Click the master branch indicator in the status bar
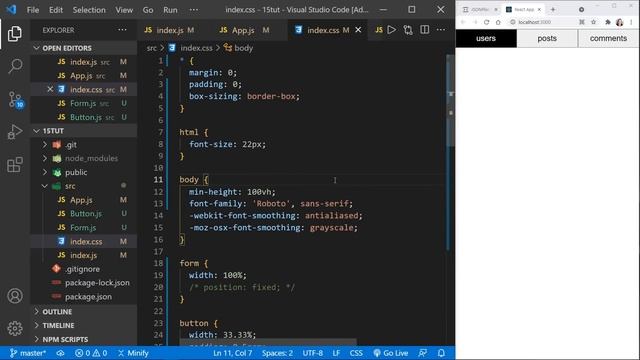The width and height of the screenshot is (640, 360). click(x=28, y=353)
